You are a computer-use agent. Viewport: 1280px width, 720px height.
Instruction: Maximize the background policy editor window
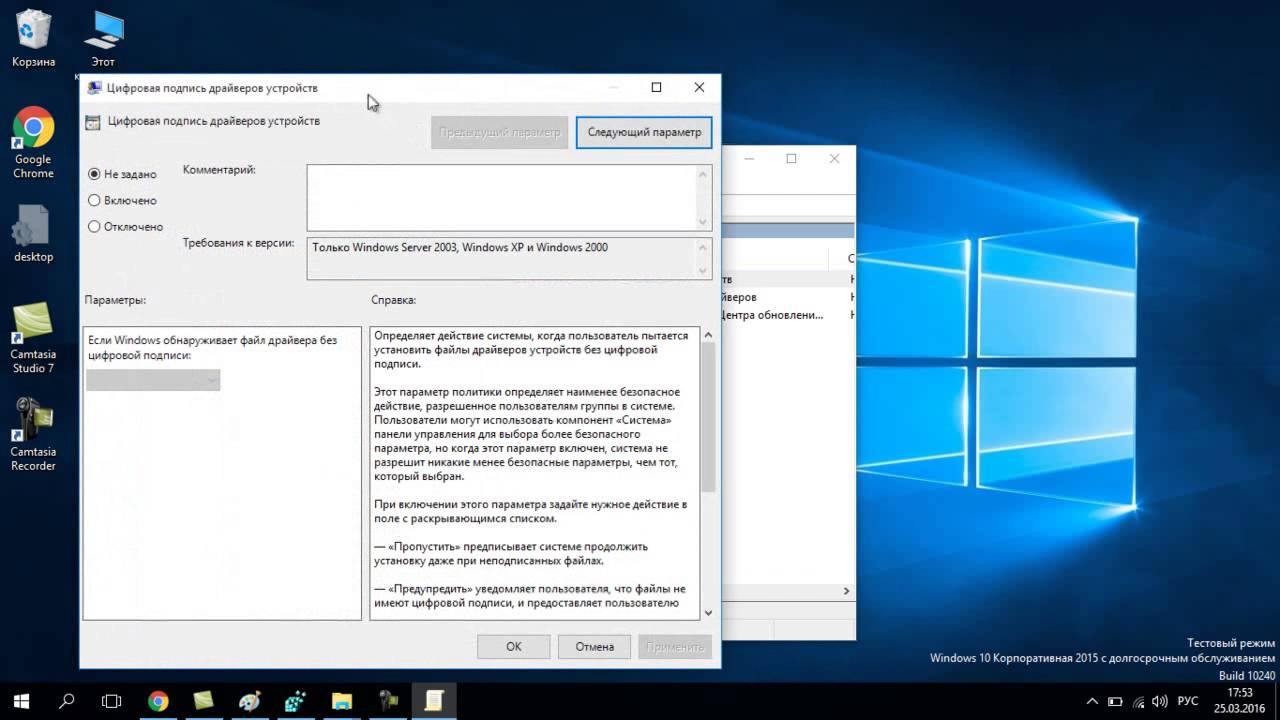tap(791, 158)
